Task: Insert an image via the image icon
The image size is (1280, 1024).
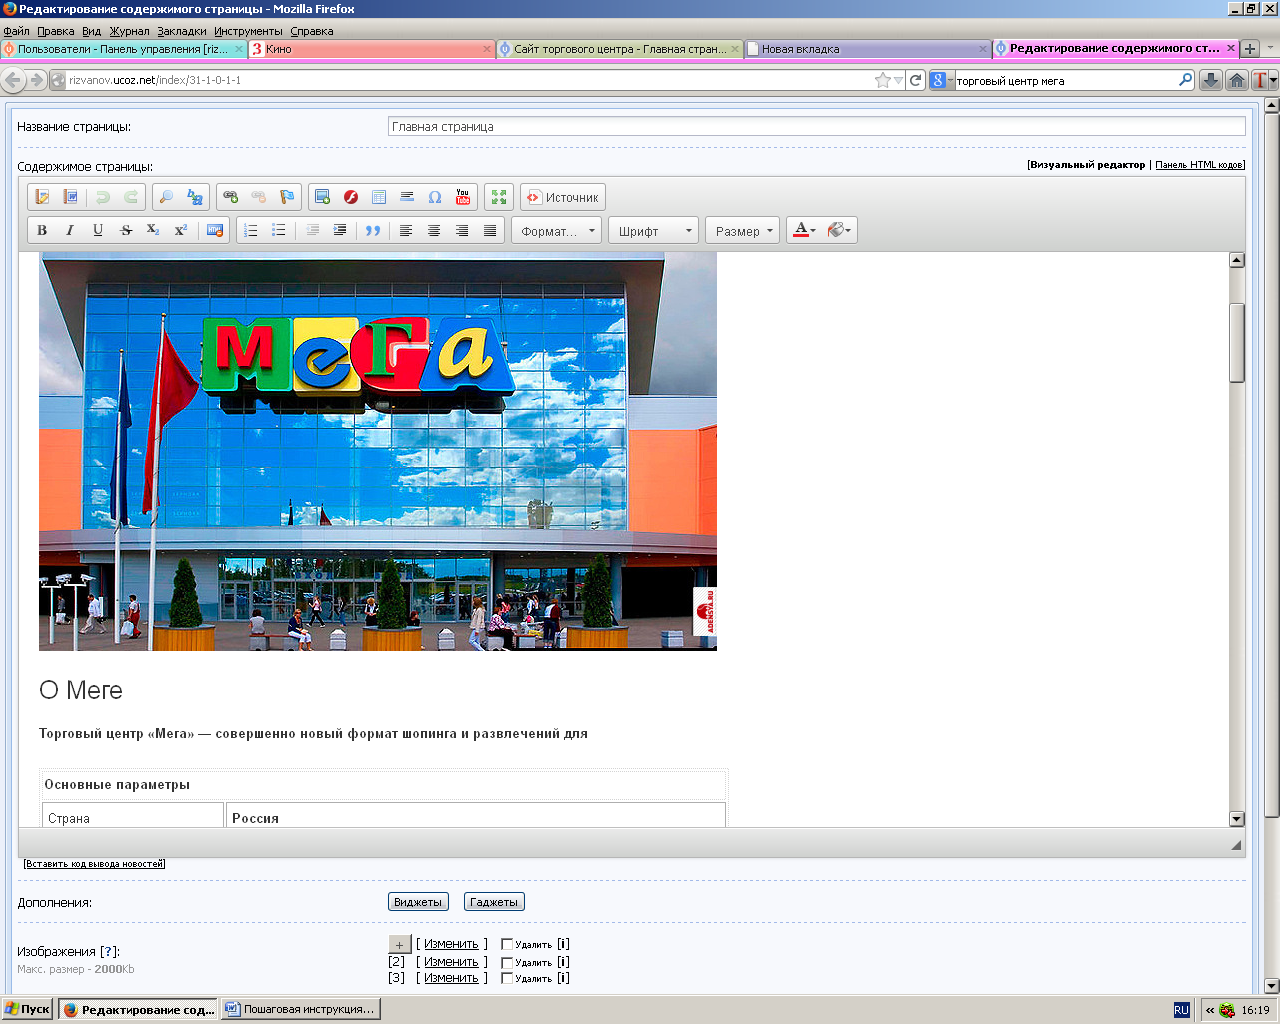Action: tap(322, 197)
